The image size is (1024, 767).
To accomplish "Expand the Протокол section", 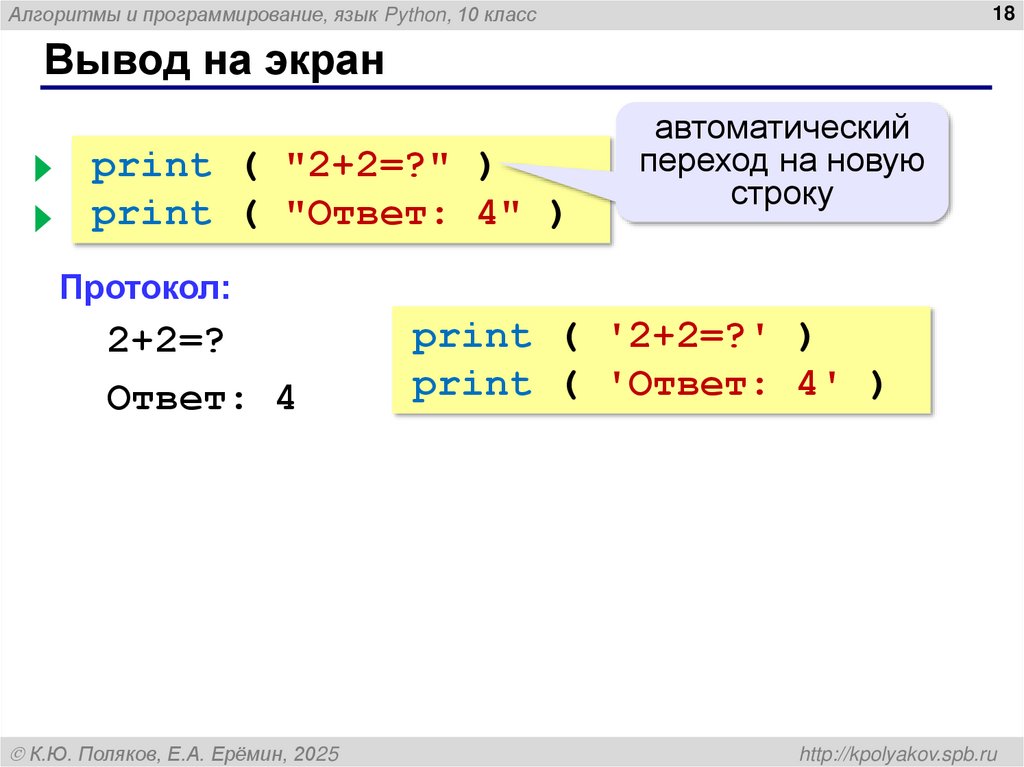I will tap(145, 286).
